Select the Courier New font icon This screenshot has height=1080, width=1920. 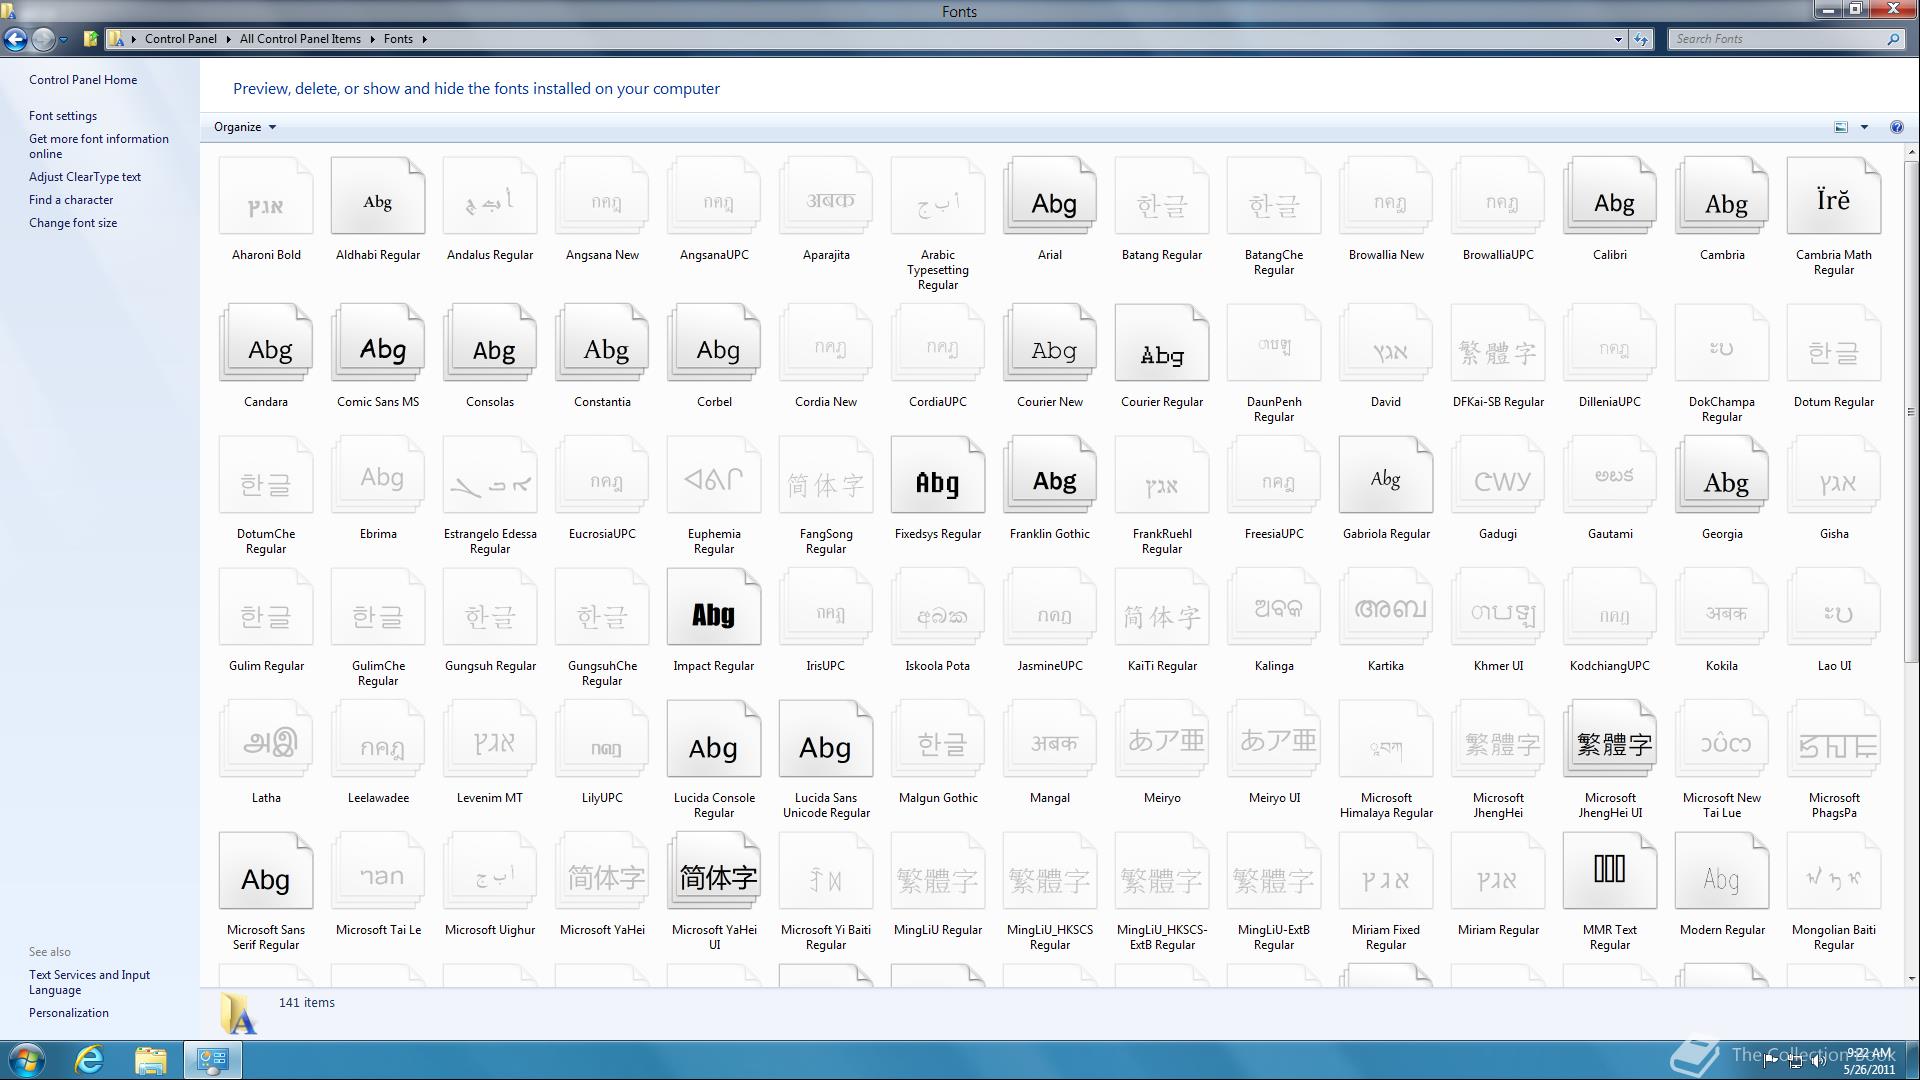1050,344
